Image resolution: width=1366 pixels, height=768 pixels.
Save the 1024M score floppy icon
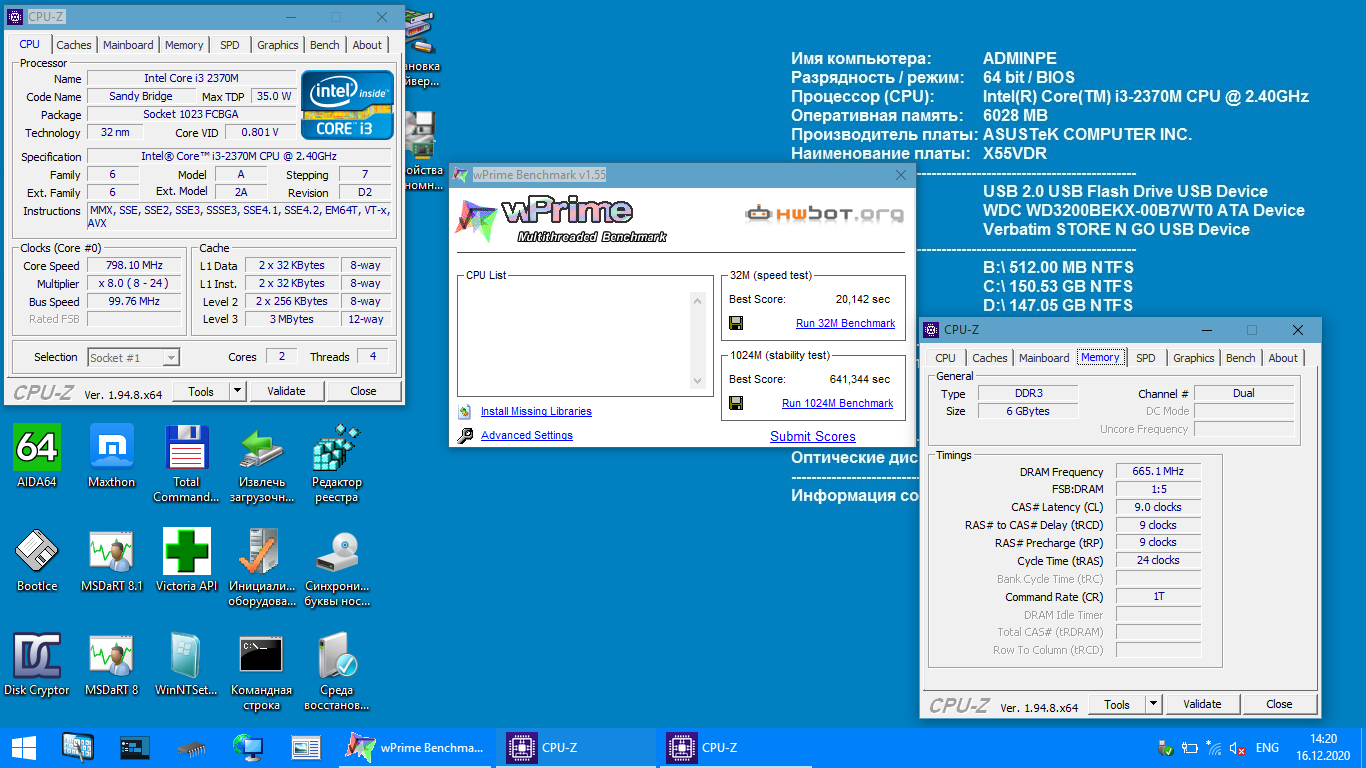(736, 403)
